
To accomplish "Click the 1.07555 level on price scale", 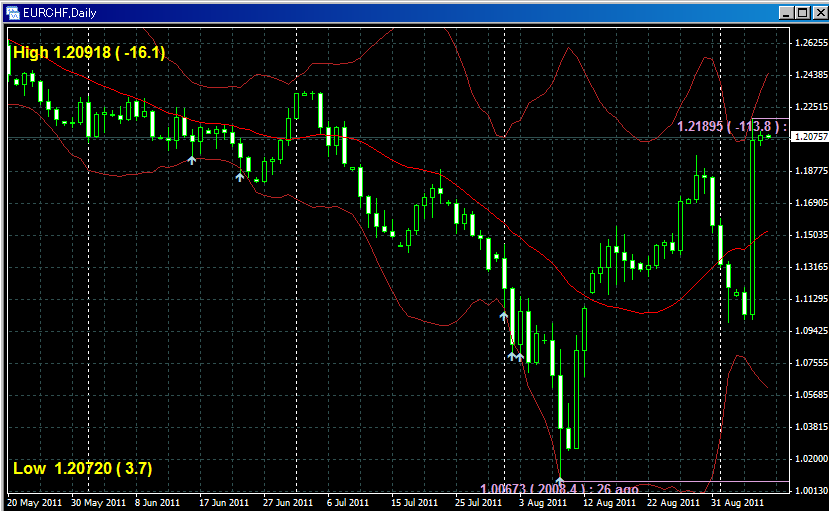I will (x=809, y=363).
